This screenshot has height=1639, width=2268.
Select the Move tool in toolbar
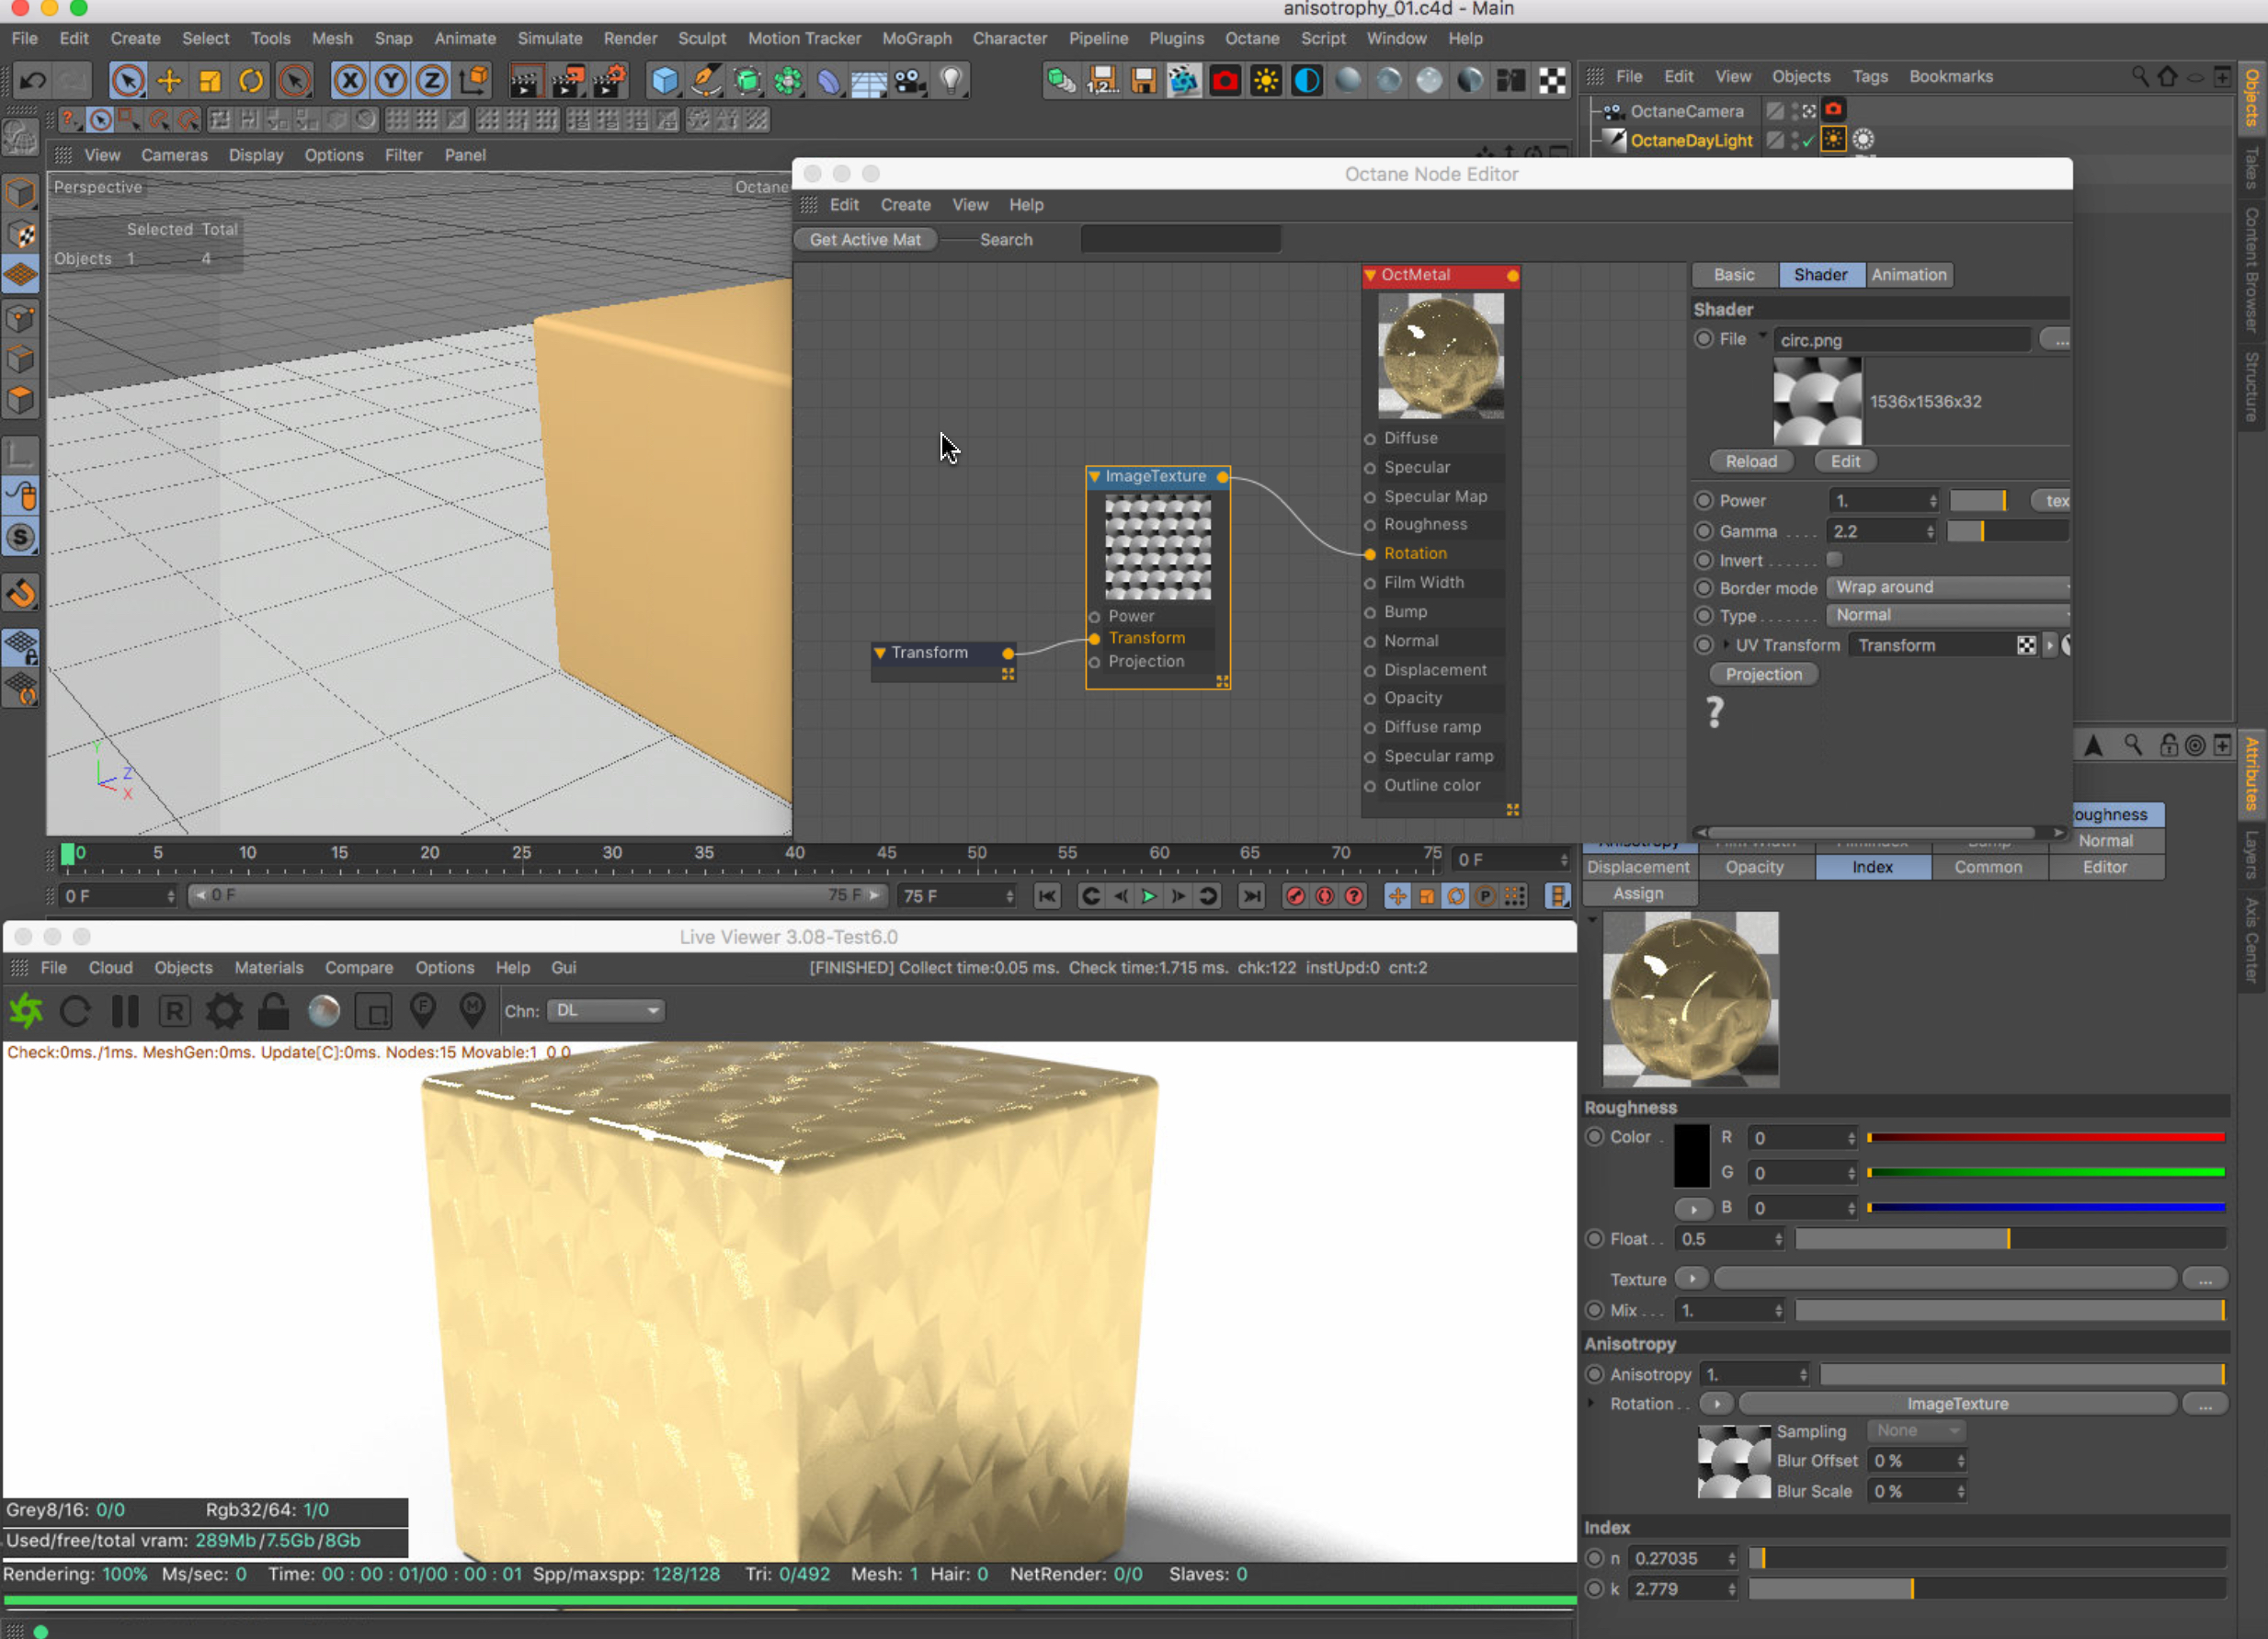169,81
